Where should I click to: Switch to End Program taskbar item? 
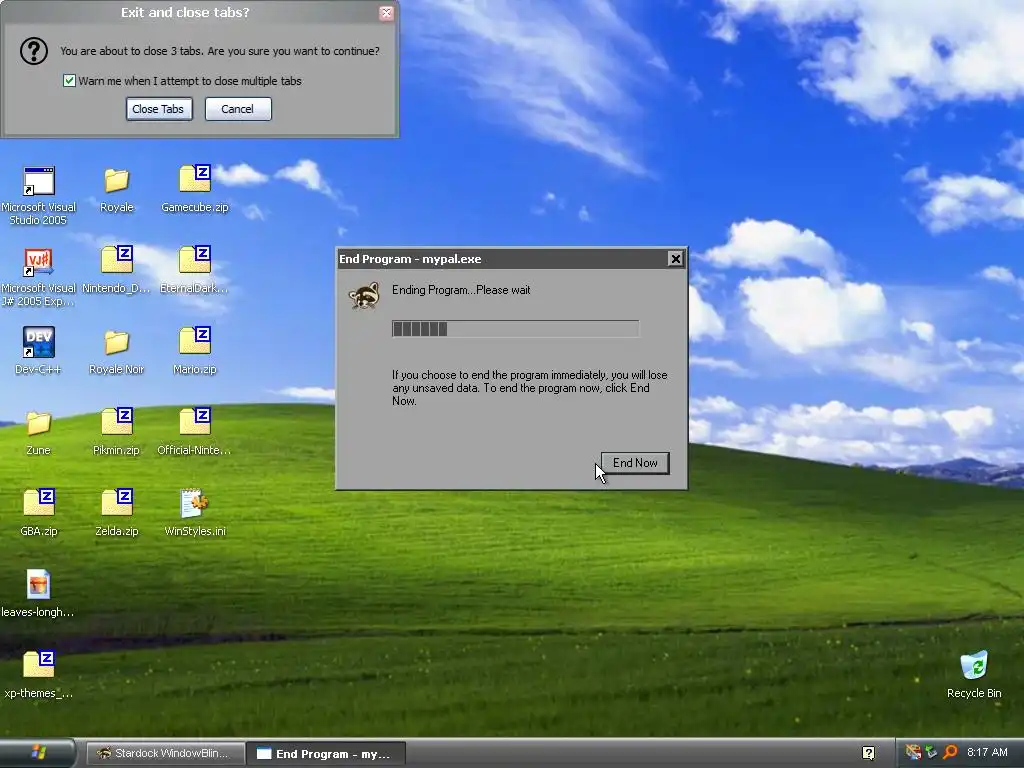point(326,754)
